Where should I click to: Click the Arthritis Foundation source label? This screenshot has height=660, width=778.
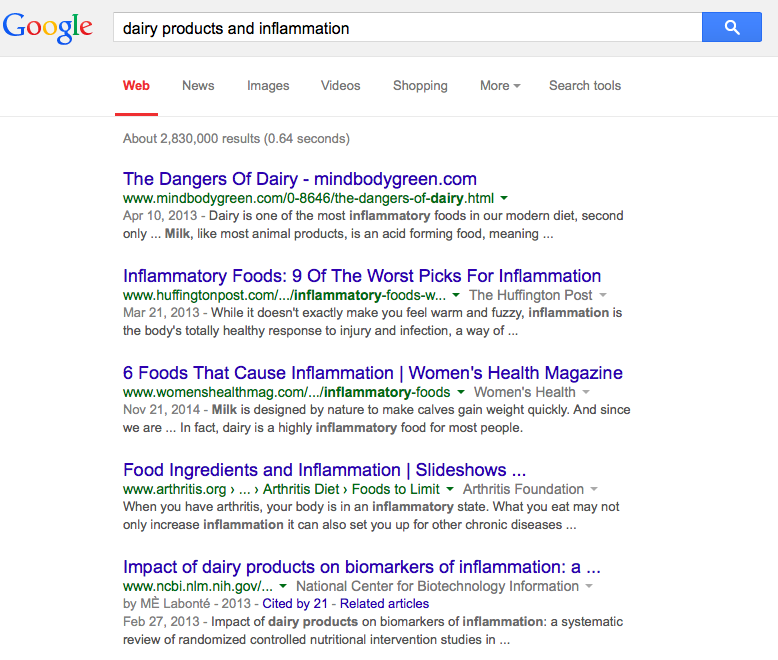point(523,489)
